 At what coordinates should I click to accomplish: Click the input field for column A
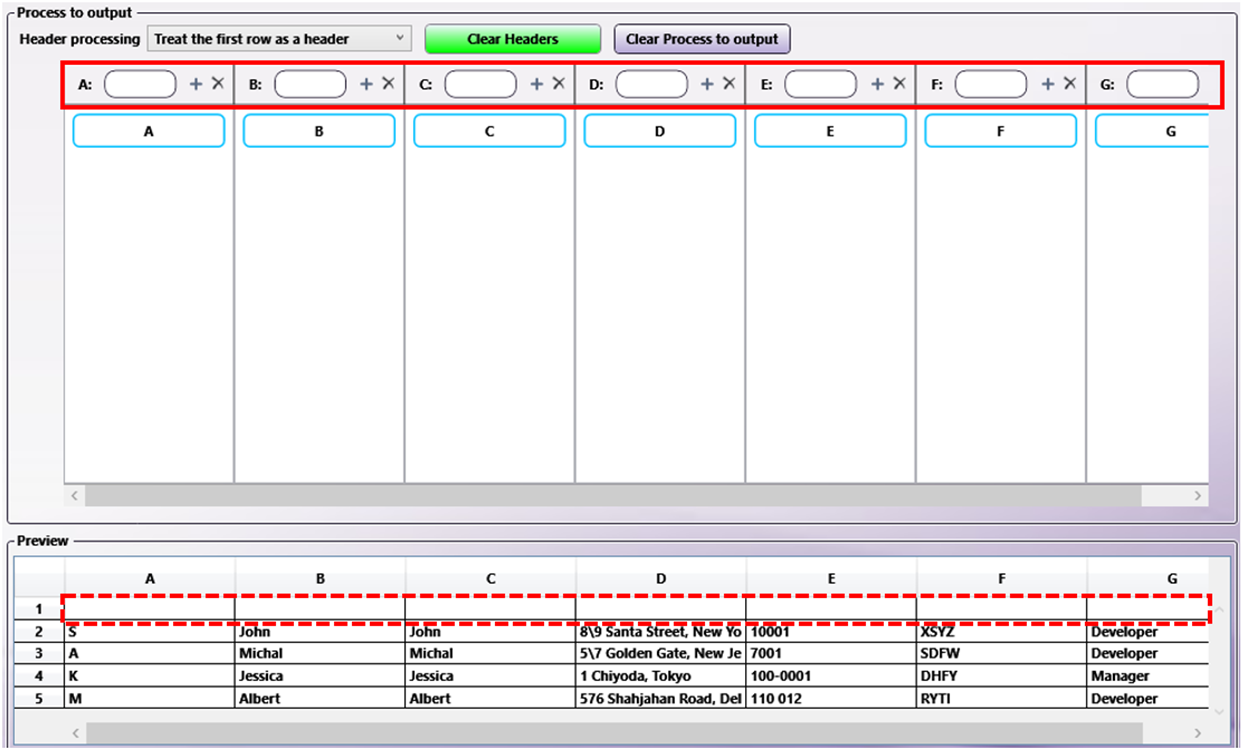(140, 85)
